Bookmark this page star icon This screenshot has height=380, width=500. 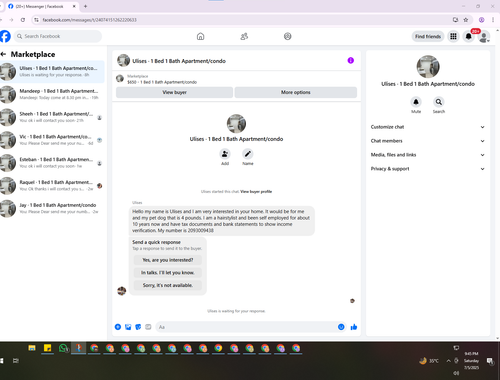[x=466, y=20]
